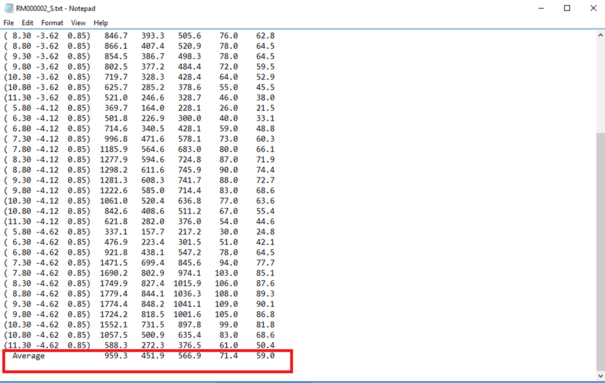
Task: Open the Help menu
Action: tap(101, 23)
